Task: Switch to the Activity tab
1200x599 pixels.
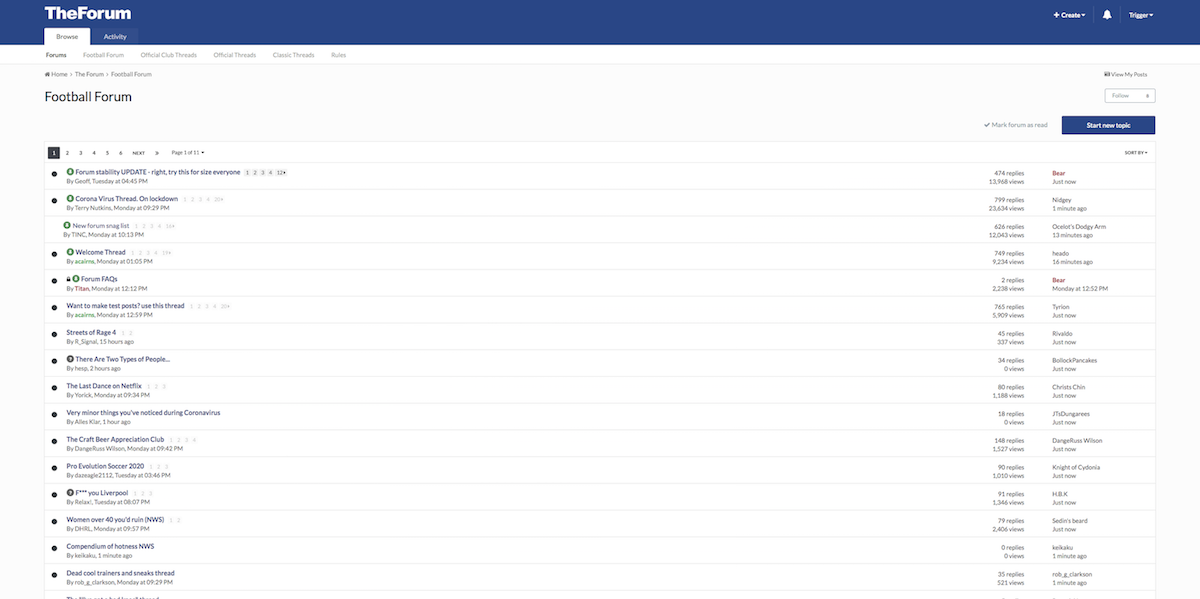Action: (x=114, y=36)
